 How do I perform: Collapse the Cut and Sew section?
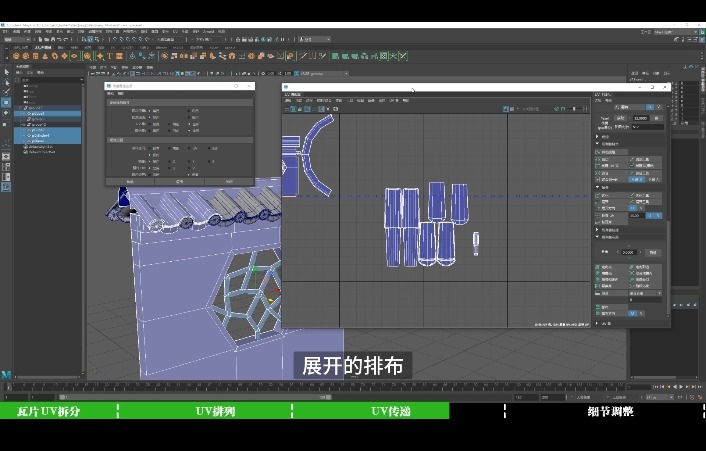[x=597, y=144]
